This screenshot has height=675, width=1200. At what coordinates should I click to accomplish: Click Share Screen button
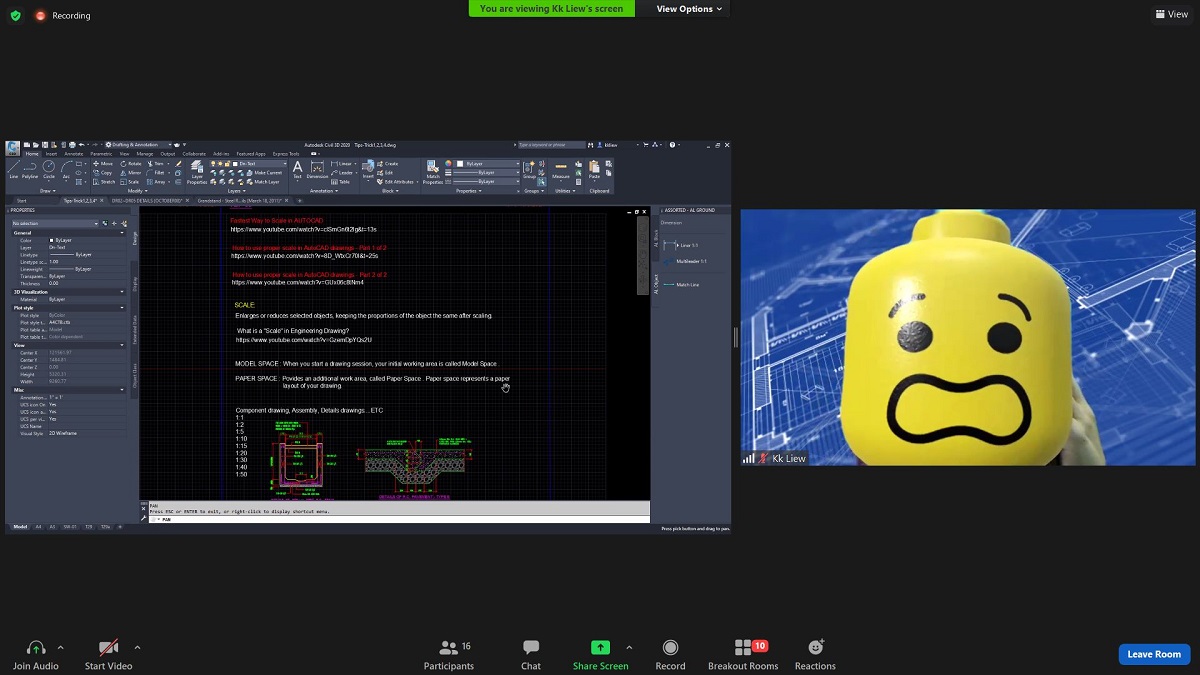(x=600, y=654)
